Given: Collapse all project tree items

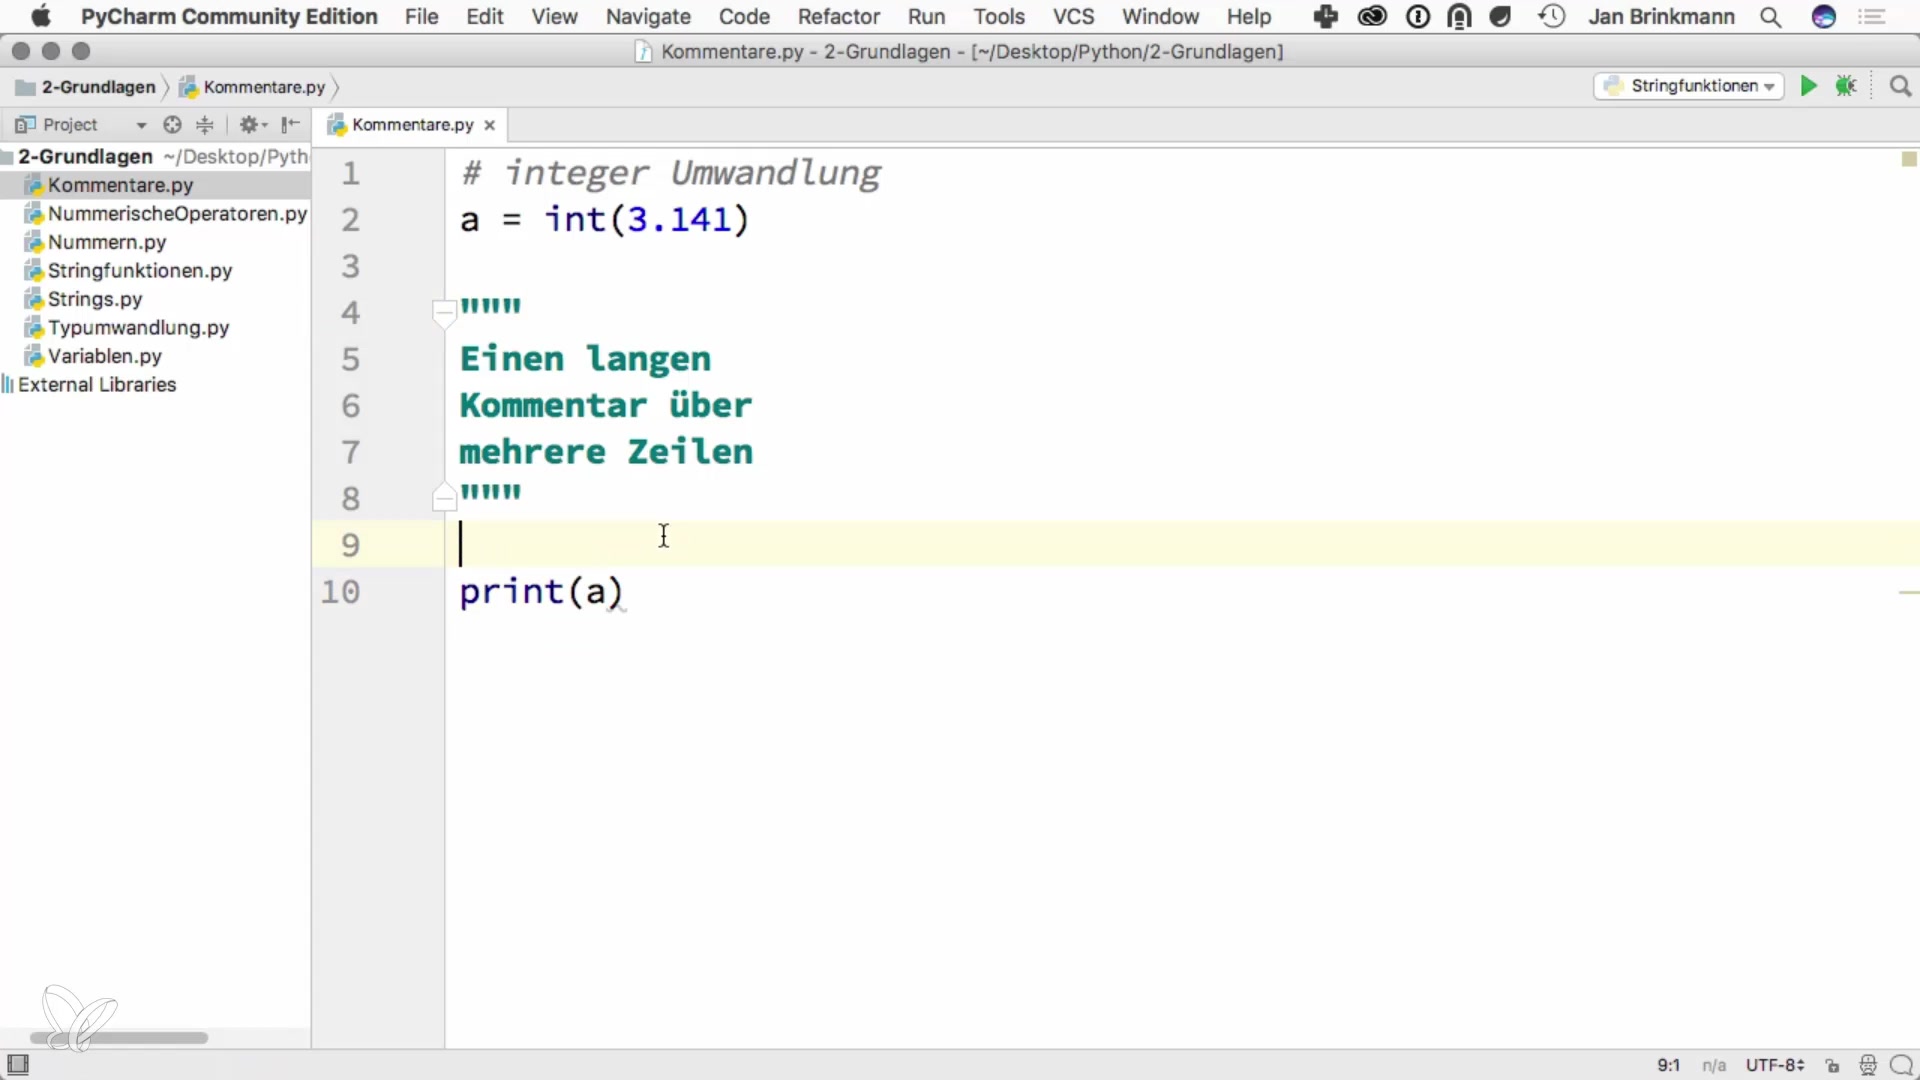Looking at the screenshot, I should 205,125.
